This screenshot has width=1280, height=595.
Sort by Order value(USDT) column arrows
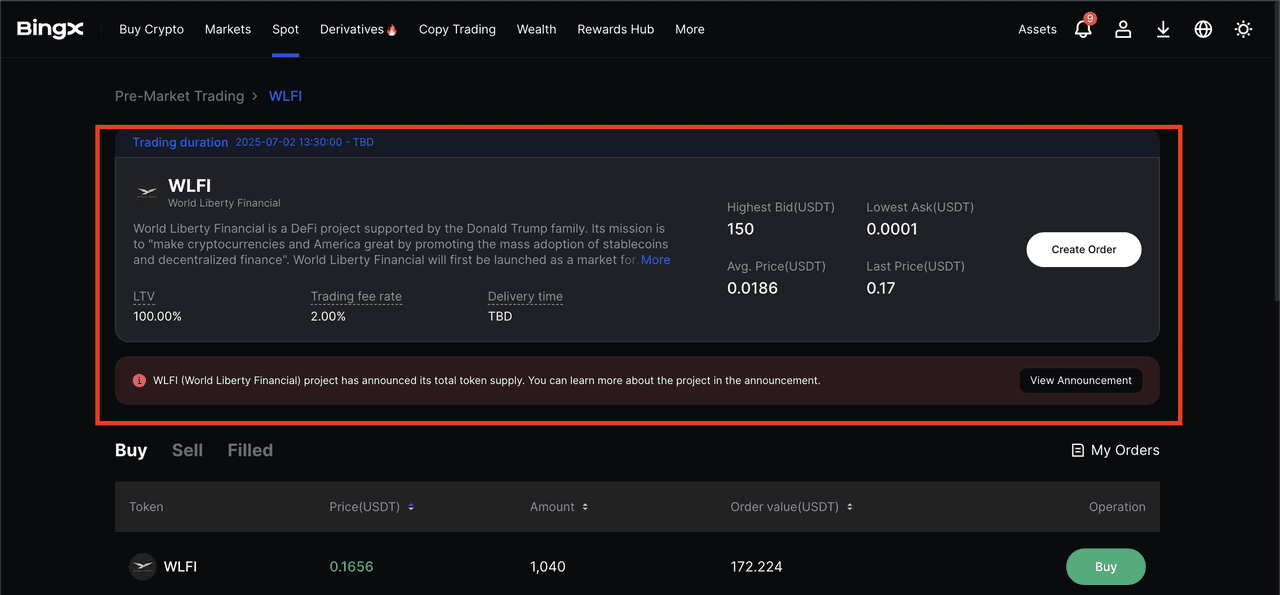tap(849, 507)
